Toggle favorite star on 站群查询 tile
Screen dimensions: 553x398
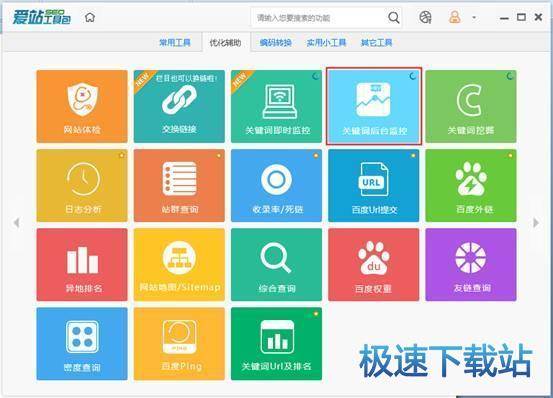[219, 155]
